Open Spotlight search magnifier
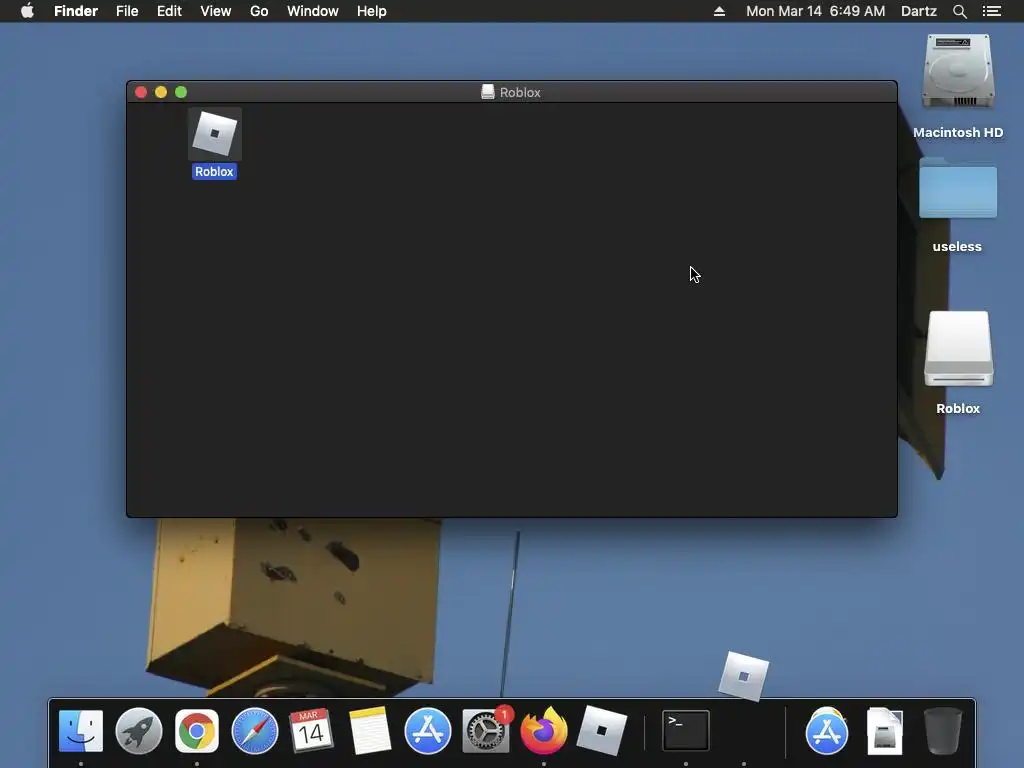Screen dimensions: 1024x768 point(959,11)
